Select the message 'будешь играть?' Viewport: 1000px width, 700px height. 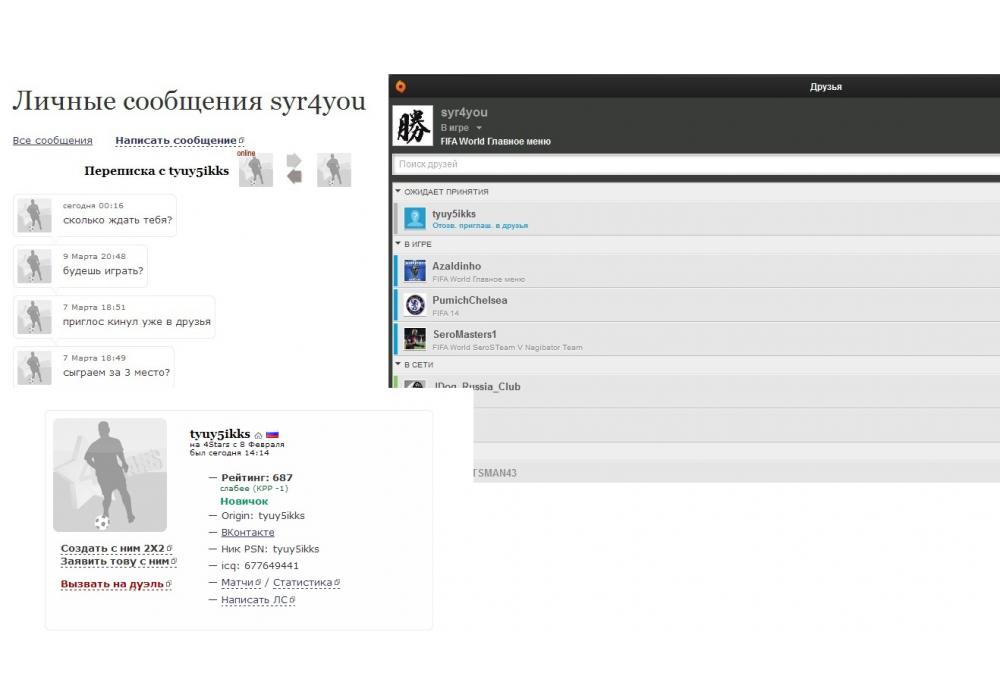103,271
